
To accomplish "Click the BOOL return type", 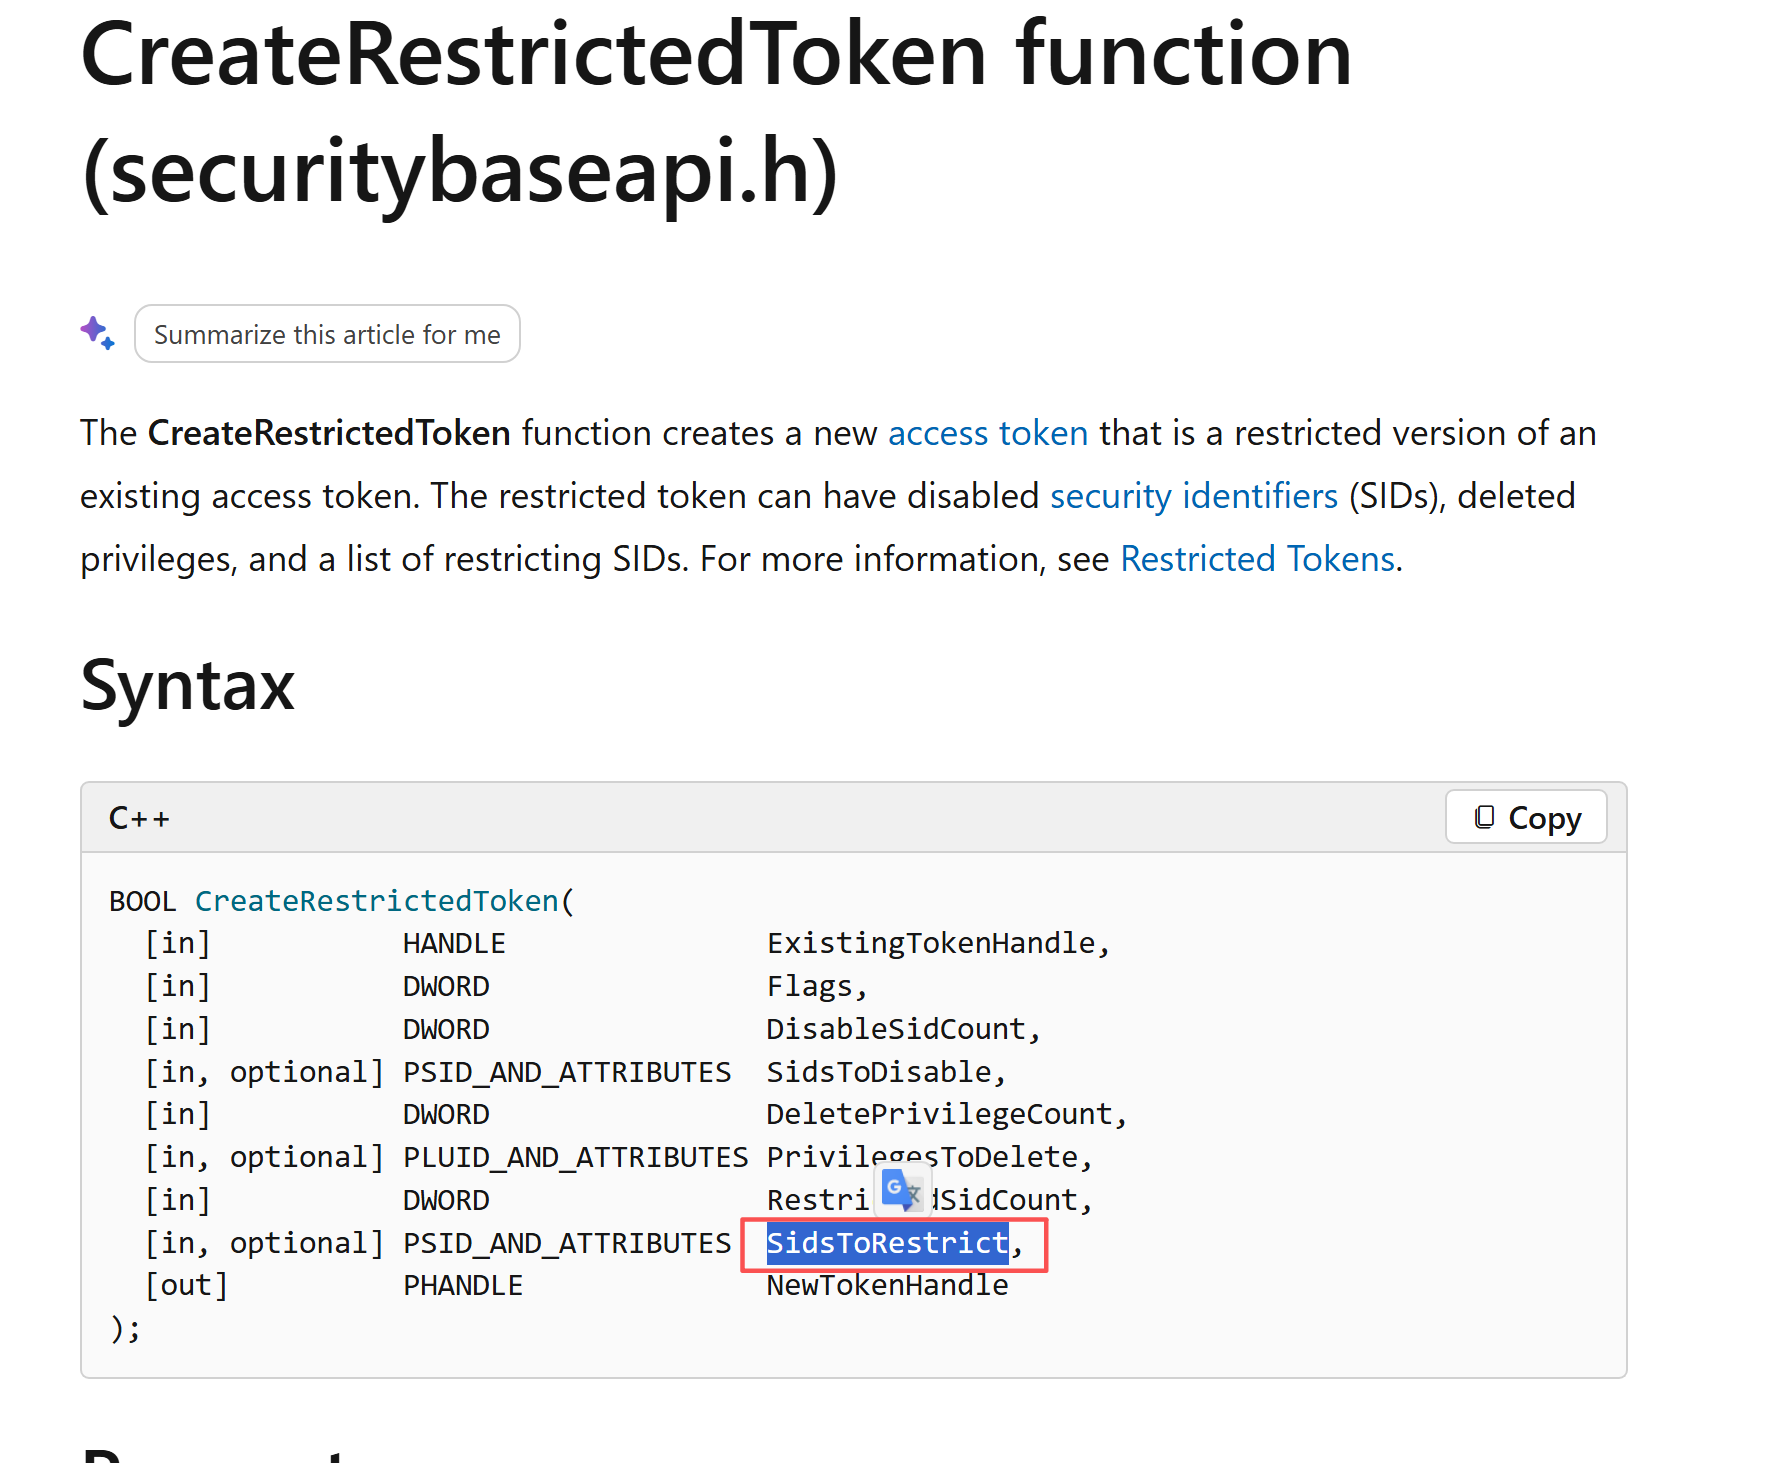I will tap(143, 901).
